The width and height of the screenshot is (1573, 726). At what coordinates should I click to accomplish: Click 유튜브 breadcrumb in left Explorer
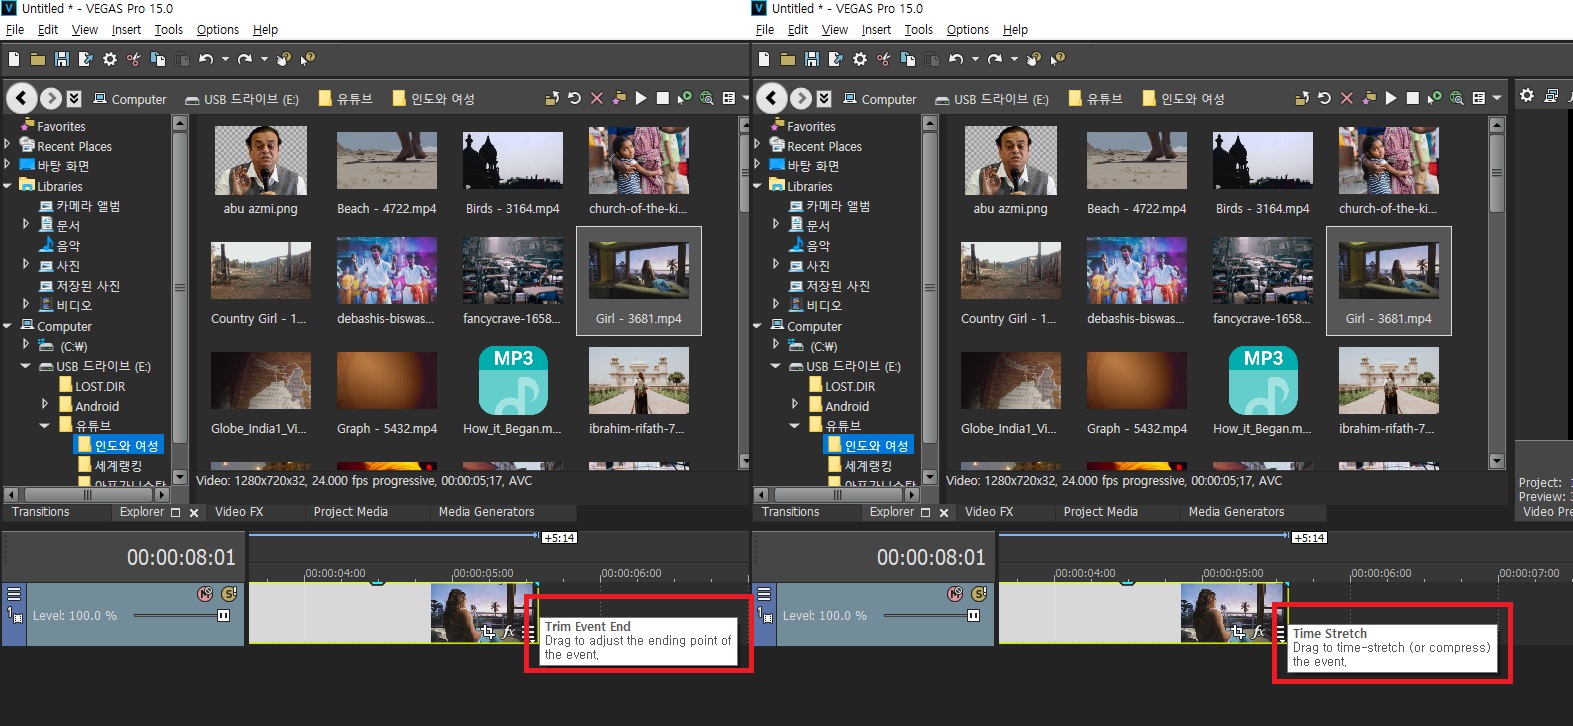[346, 99]
